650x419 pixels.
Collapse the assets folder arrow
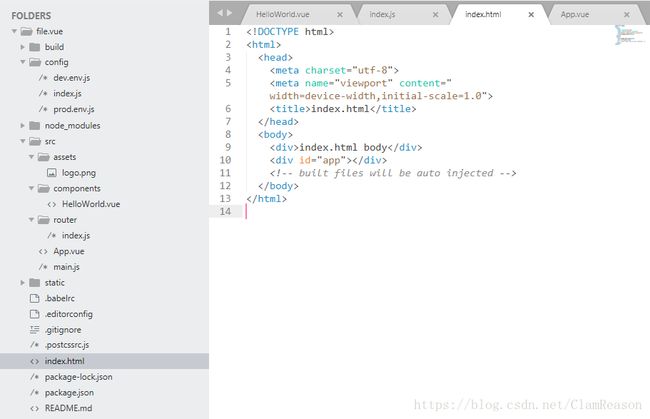tap(31, 157)
